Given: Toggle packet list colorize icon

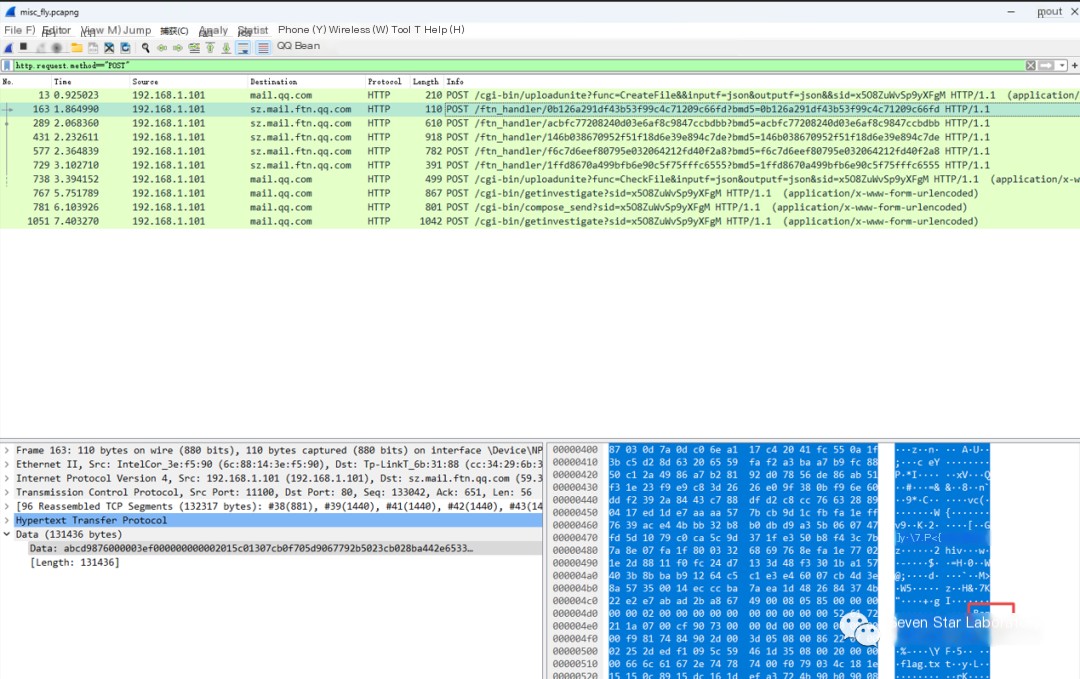Looking at the screenshot, I should click(x=263, y=48).
